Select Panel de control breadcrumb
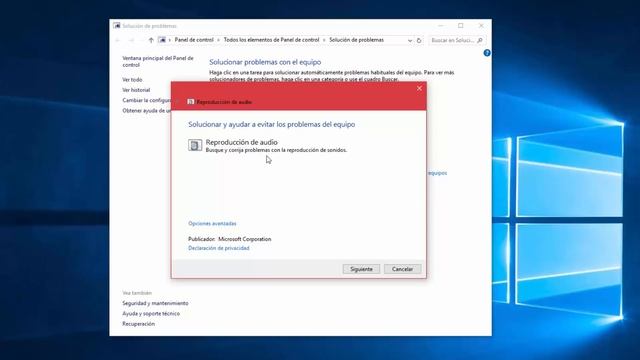This screenshot has width=640, height=360. [194, 40]
